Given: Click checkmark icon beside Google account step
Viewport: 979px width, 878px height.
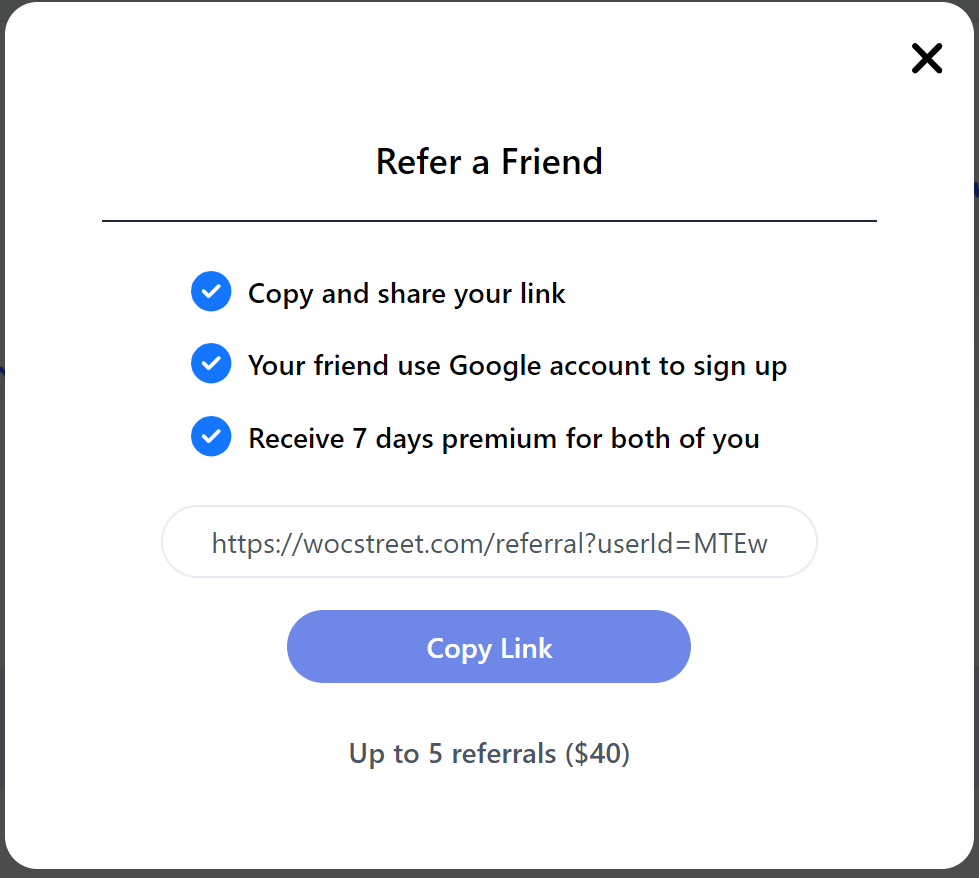Looking at the screenshot, I should [211, 363].
